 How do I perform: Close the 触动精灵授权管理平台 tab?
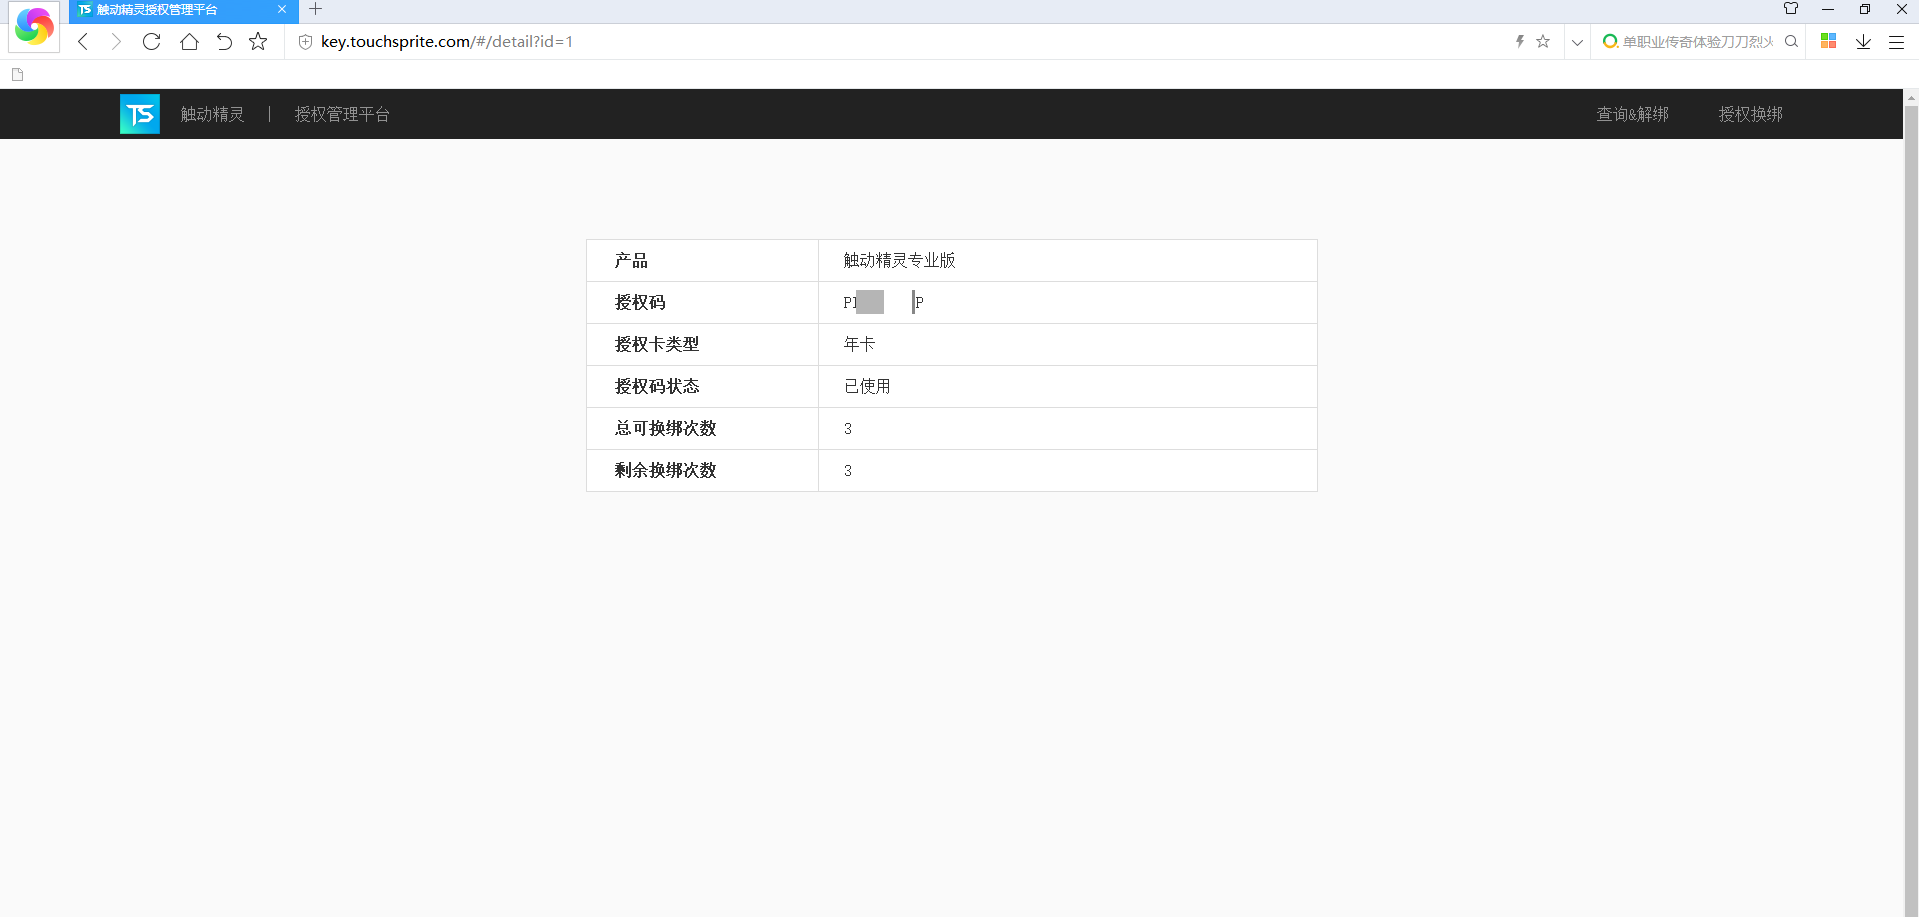click(282, 9)
